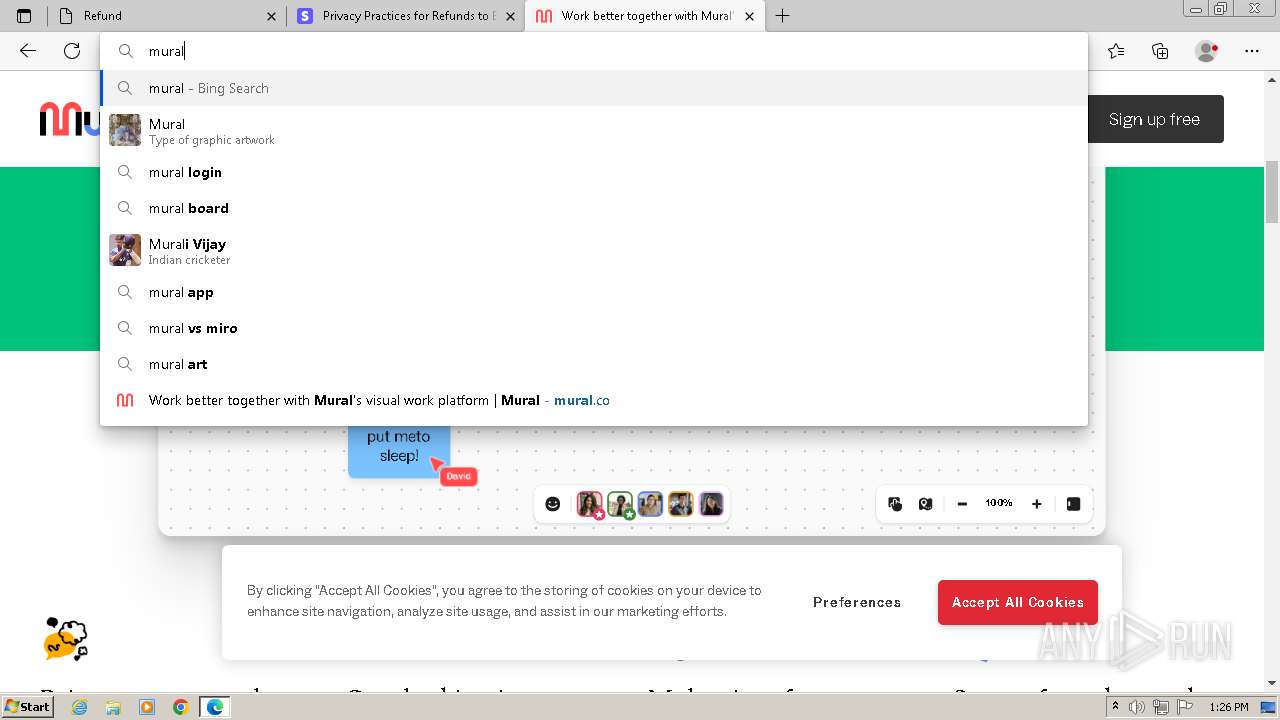Click the Edge taskbar icon
This screenshot has height=720, width=1280.
215,707
